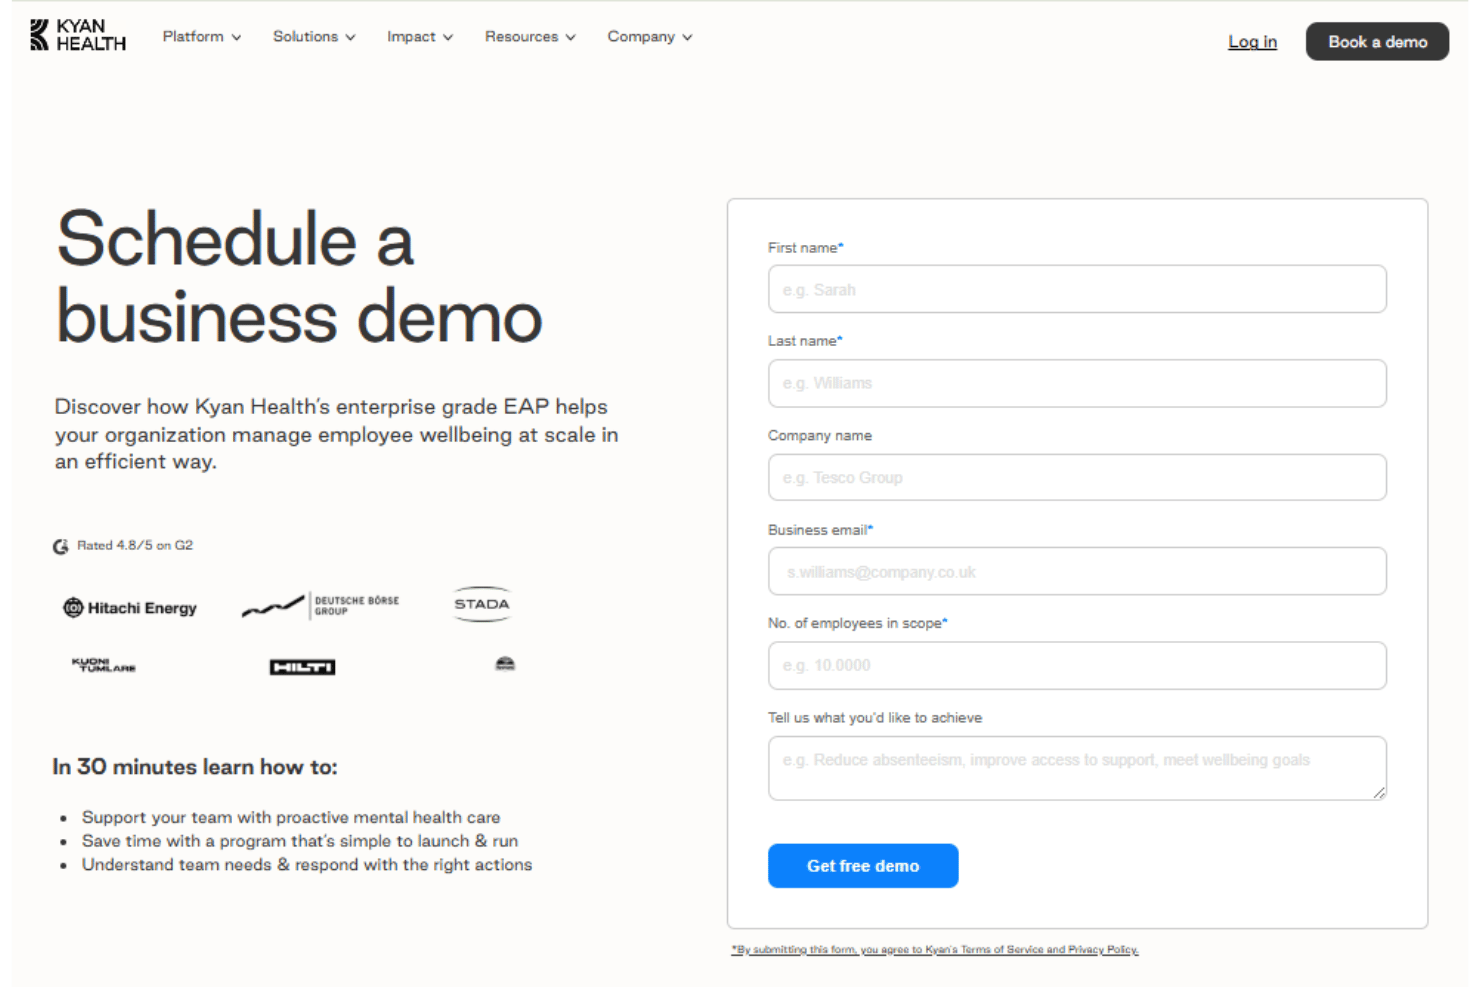Screen dimensions: 1480x987
Task: Open the Impact menu
Action: (x=420, y=36)
